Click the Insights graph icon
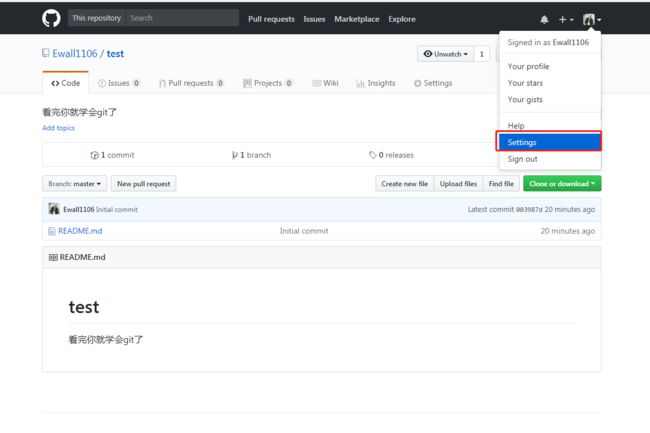This screenshot has height=433, width=650. (x=360, y=84)
